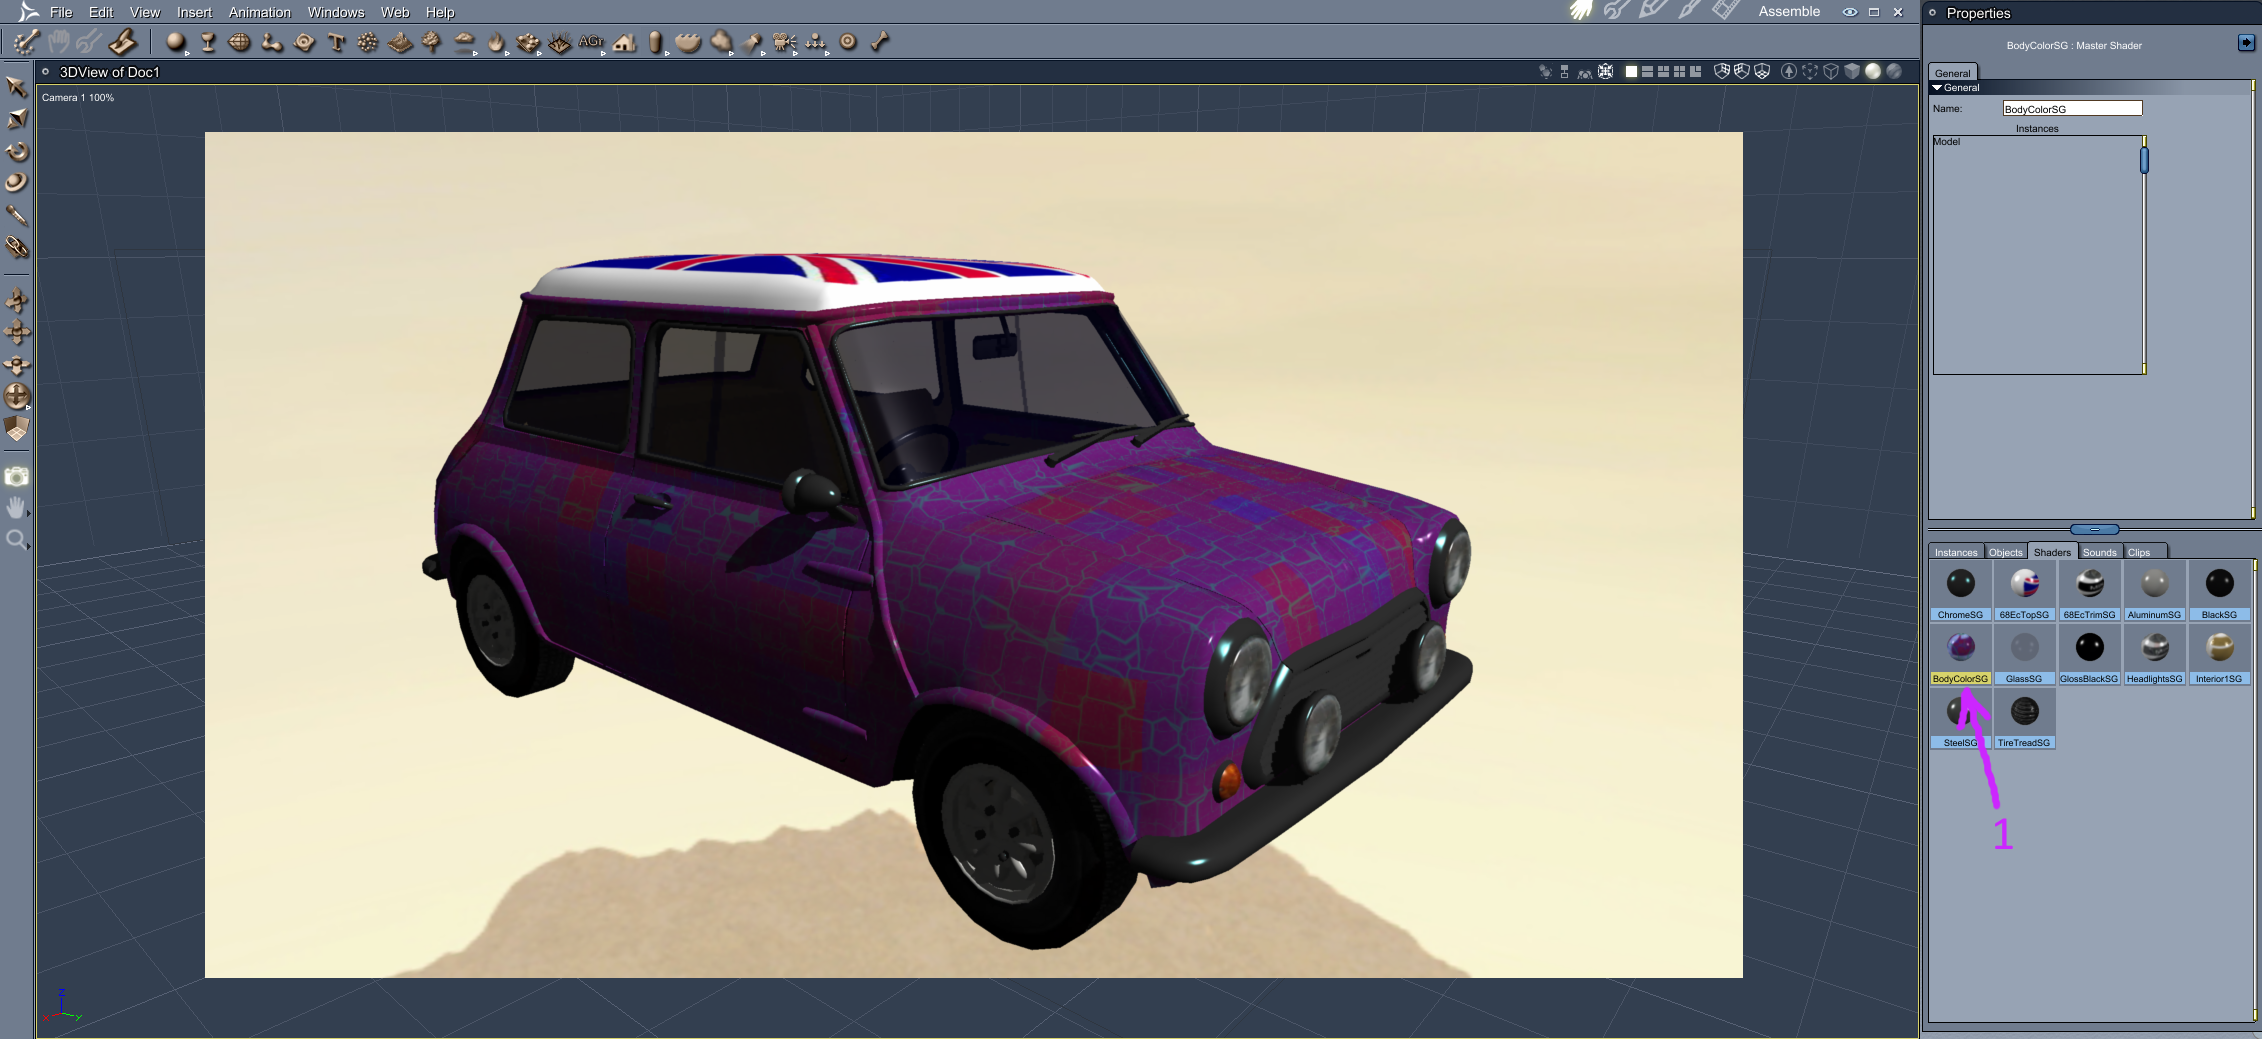Click the goblet spline object icon
Image resolution: width=2262 pixels, height=1039 pixels.
[208, 42]
